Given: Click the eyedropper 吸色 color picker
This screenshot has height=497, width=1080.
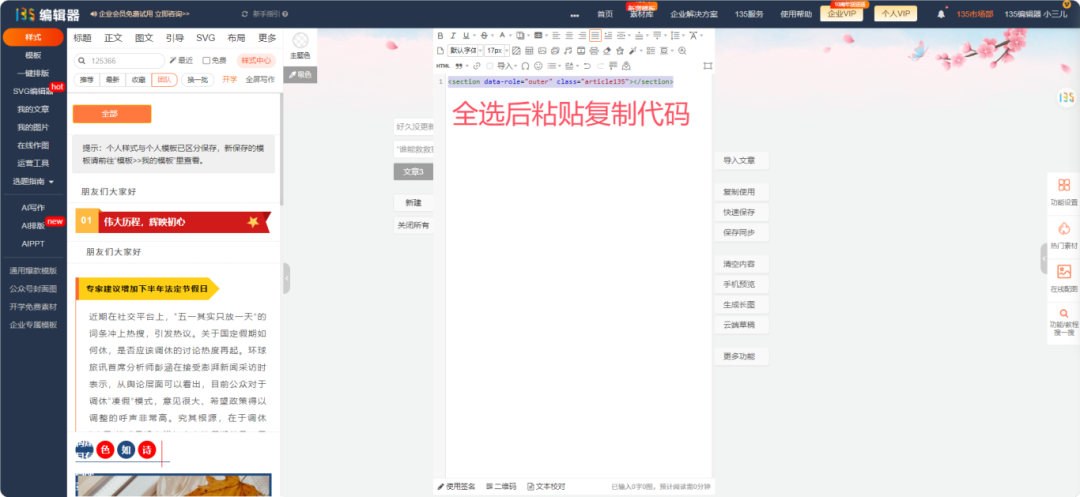Looking at the screenshot, I should [x=300, y=74].
